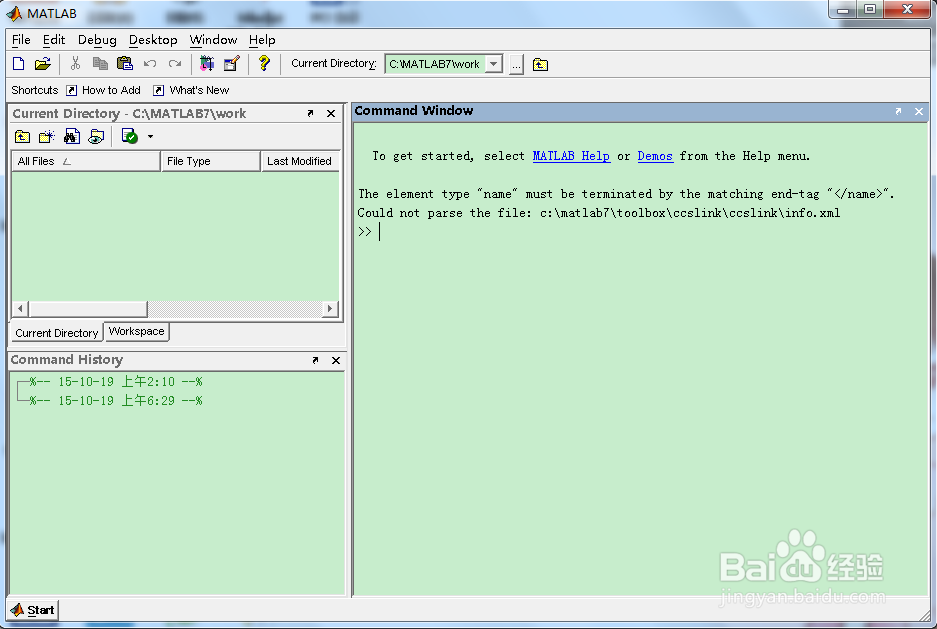Image resolution: width=937 pixels, height=629 pixels.
Task: Click the What's New shortcut
Action: pyautogui.click(x=191, y=90)
